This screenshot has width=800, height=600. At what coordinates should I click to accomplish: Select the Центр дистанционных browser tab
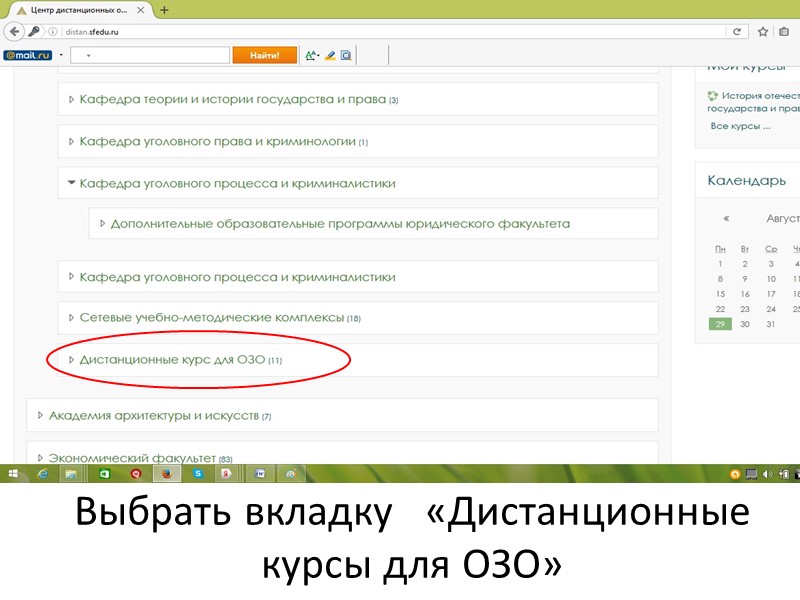77,10
